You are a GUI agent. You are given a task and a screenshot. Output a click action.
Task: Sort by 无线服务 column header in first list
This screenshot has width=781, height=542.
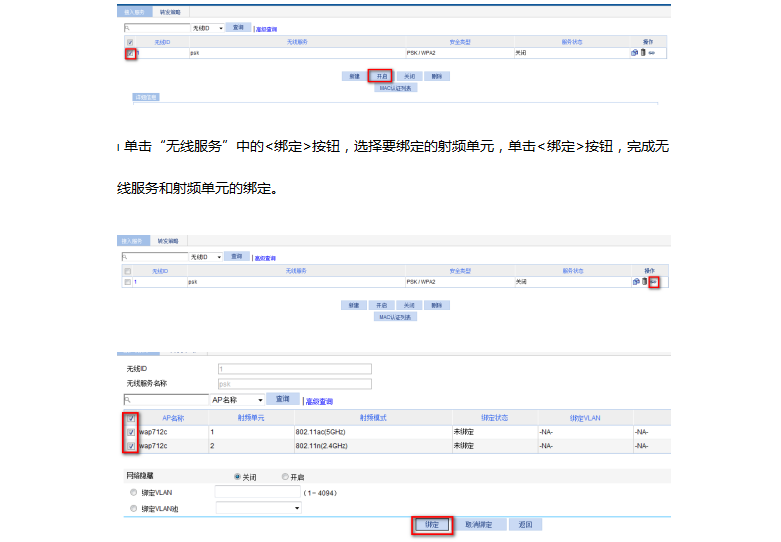tap(297, 42)
